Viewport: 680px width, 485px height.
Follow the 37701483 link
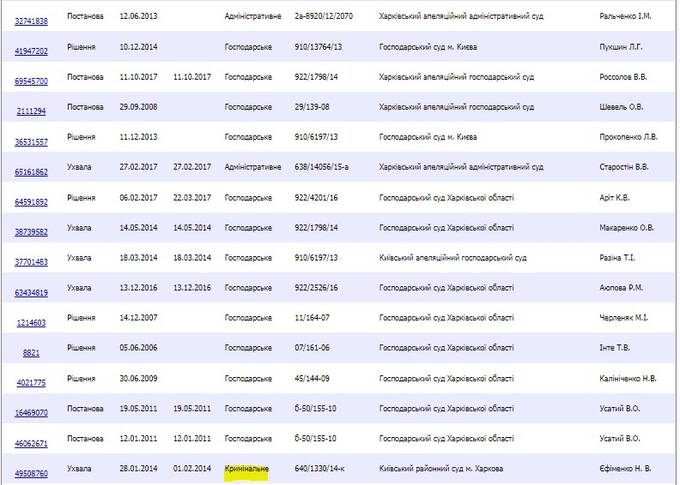(31, 262)
